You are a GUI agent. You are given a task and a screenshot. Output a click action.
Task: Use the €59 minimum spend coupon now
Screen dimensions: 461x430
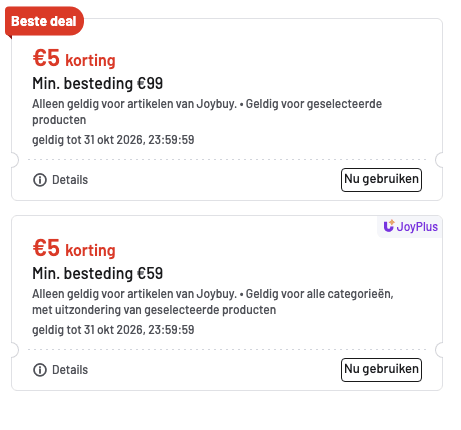click(381, 370)
